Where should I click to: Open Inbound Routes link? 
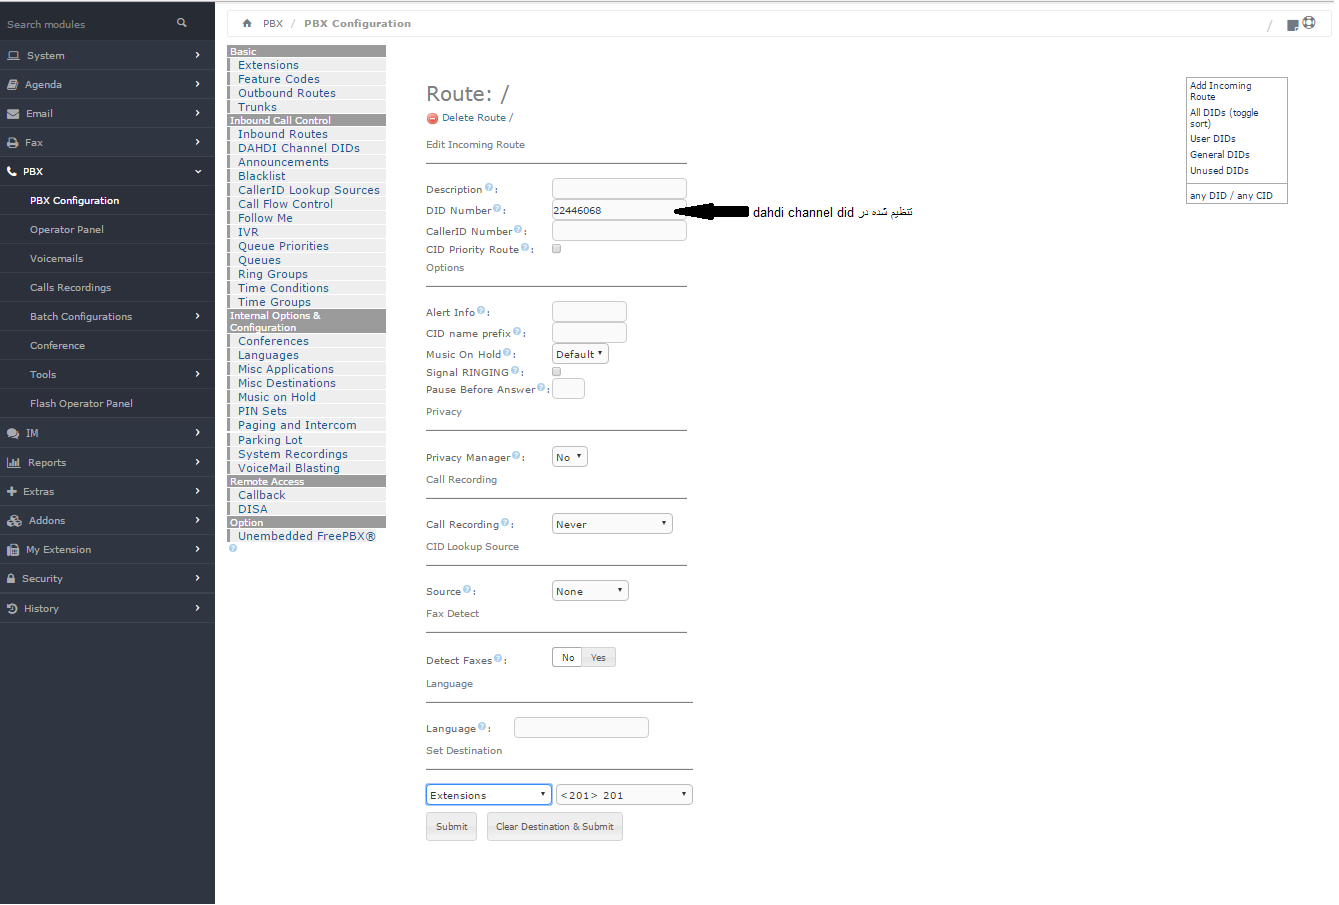pos(283,134)
